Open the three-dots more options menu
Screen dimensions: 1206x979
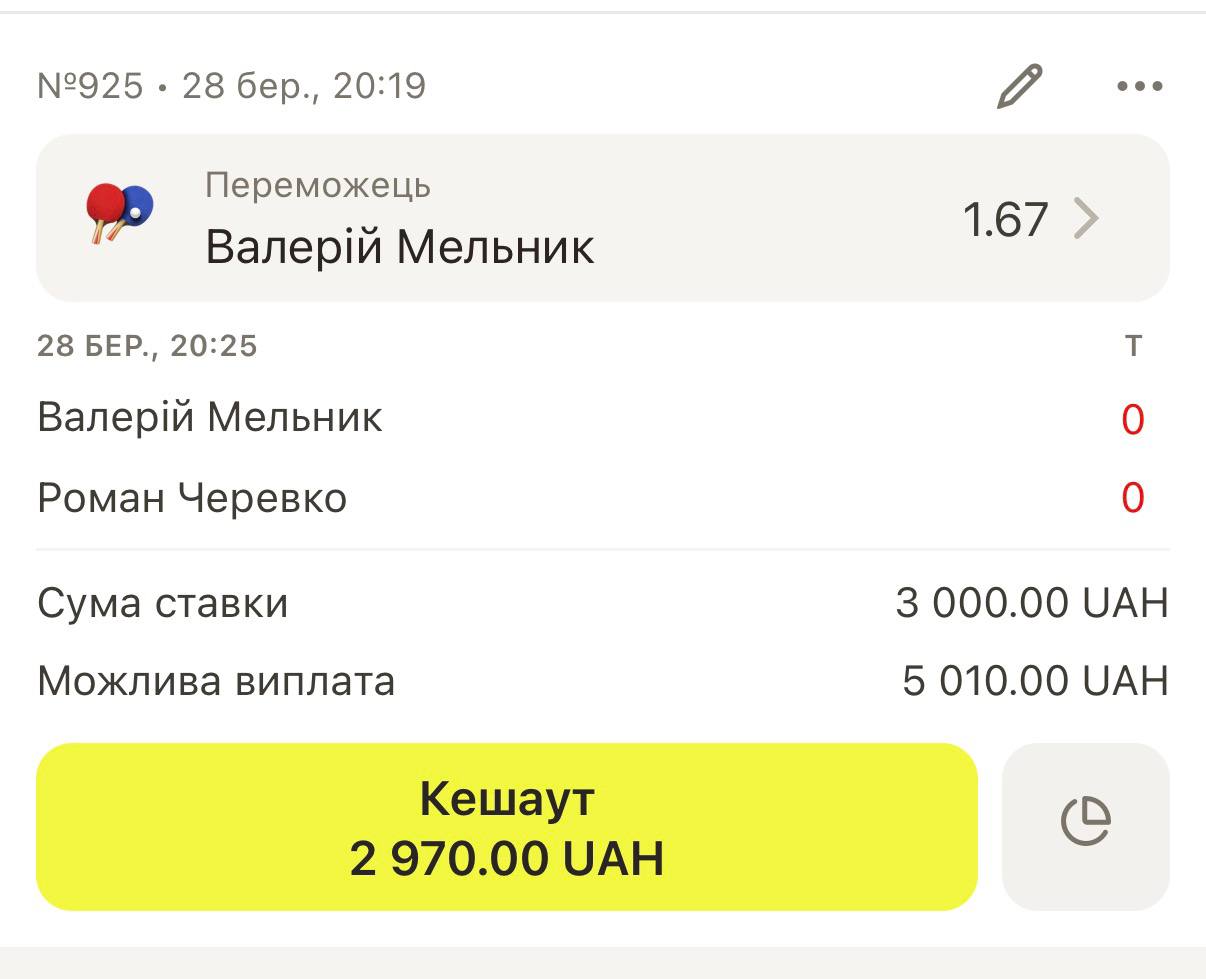(1139, 86)
